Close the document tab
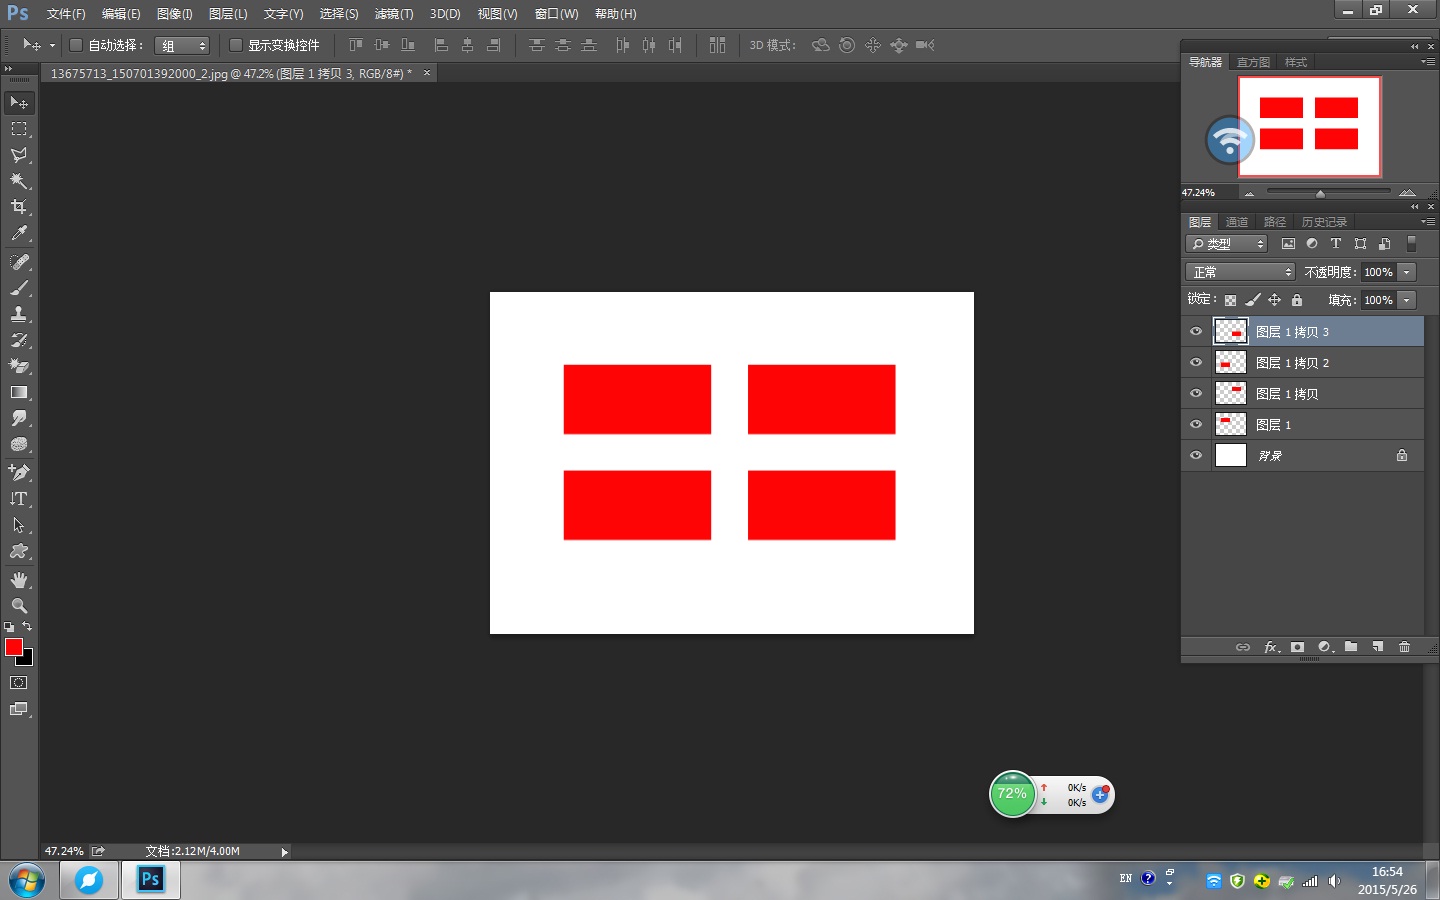Screen dimensions: 1440x900 pyautogui.click(x=427, y=73)
